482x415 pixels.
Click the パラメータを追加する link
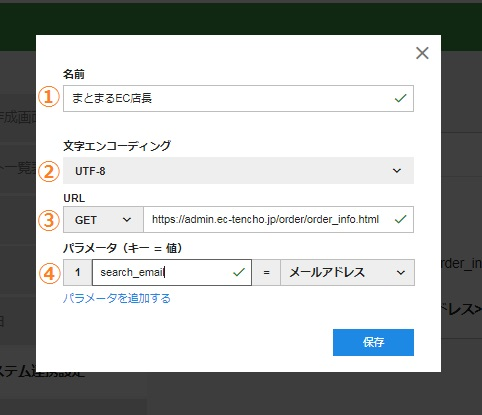point(117,298)
